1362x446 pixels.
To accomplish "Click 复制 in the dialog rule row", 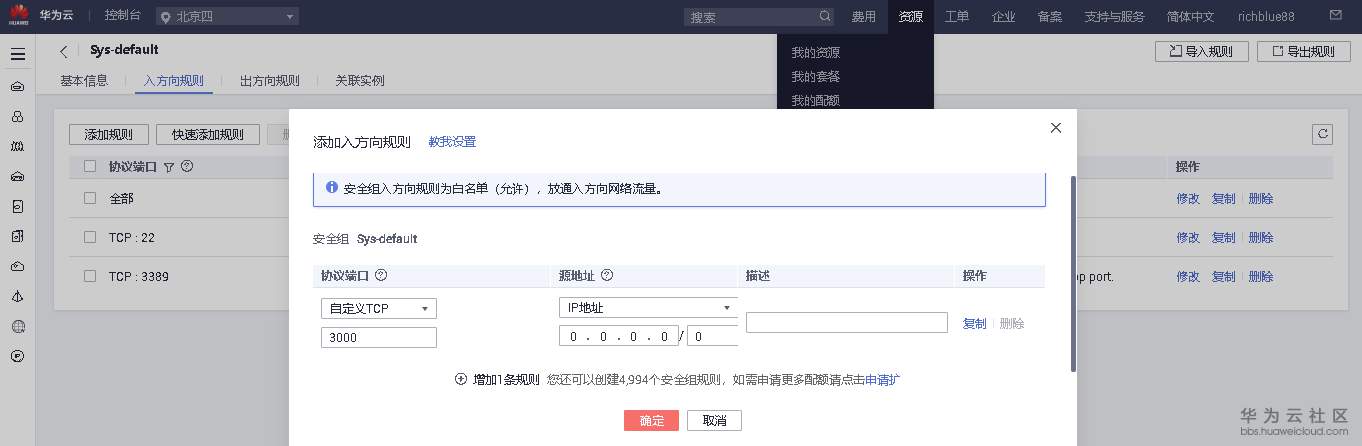I will point(974,323).
